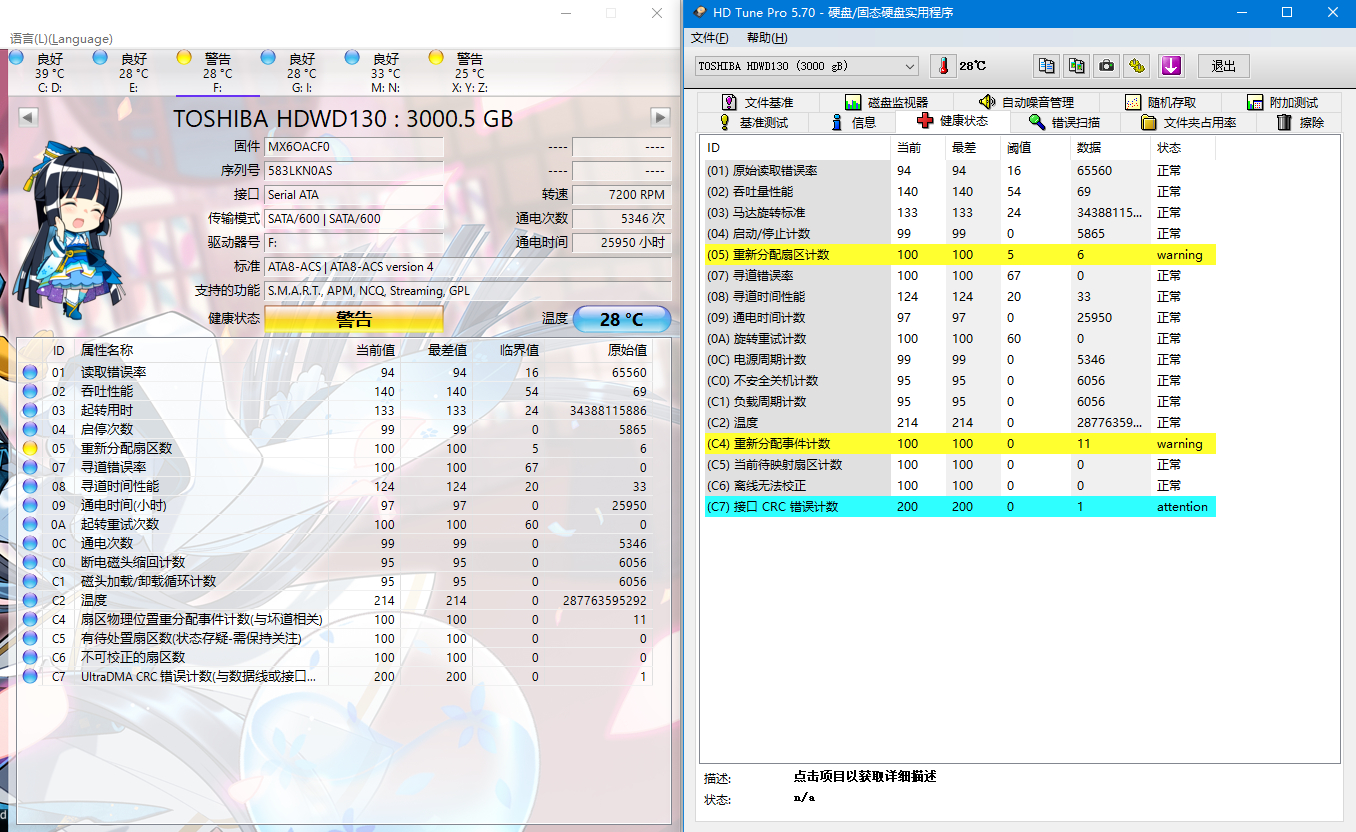This screenshot has height=832, width=1356.
Task: Click the 通电次数 field showing 5346 次
Action: pos(621,219)
